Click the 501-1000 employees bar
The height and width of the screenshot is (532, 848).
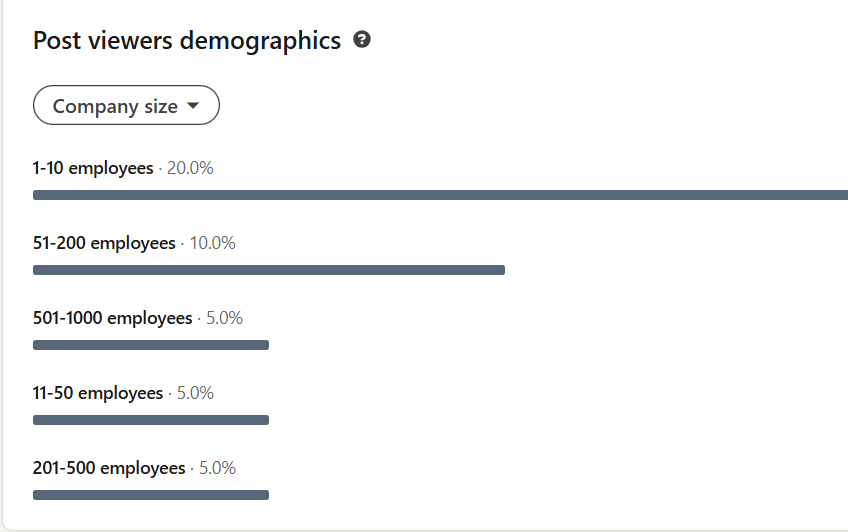tap(150, 345)
